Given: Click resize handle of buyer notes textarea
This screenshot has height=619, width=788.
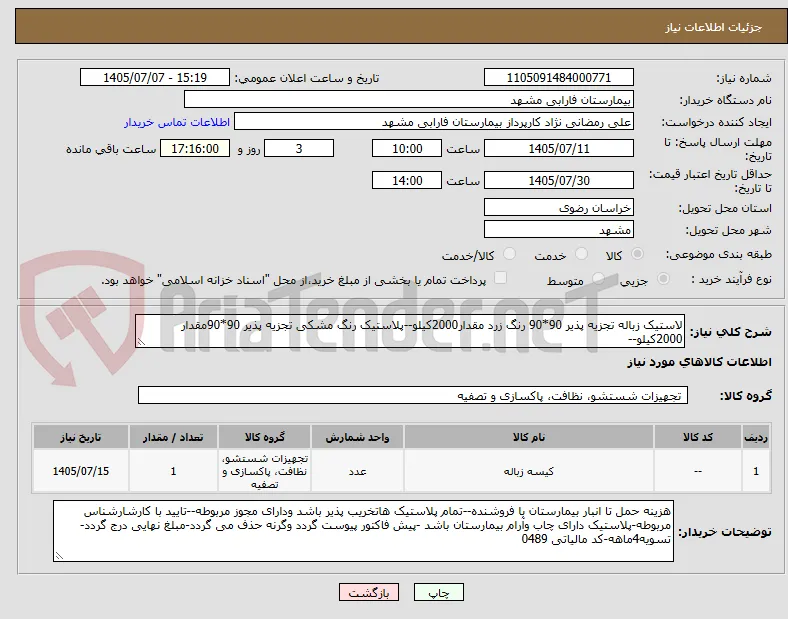Looking at the screenshot, I should (59, 556).
